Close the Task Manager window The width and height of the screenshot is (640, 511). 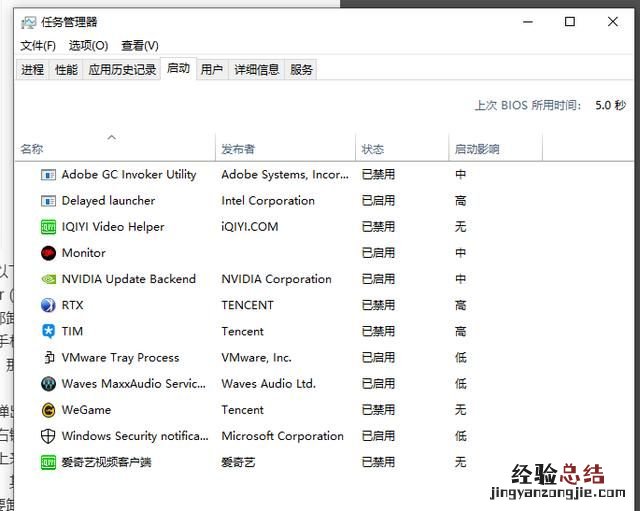click(613, 22)
